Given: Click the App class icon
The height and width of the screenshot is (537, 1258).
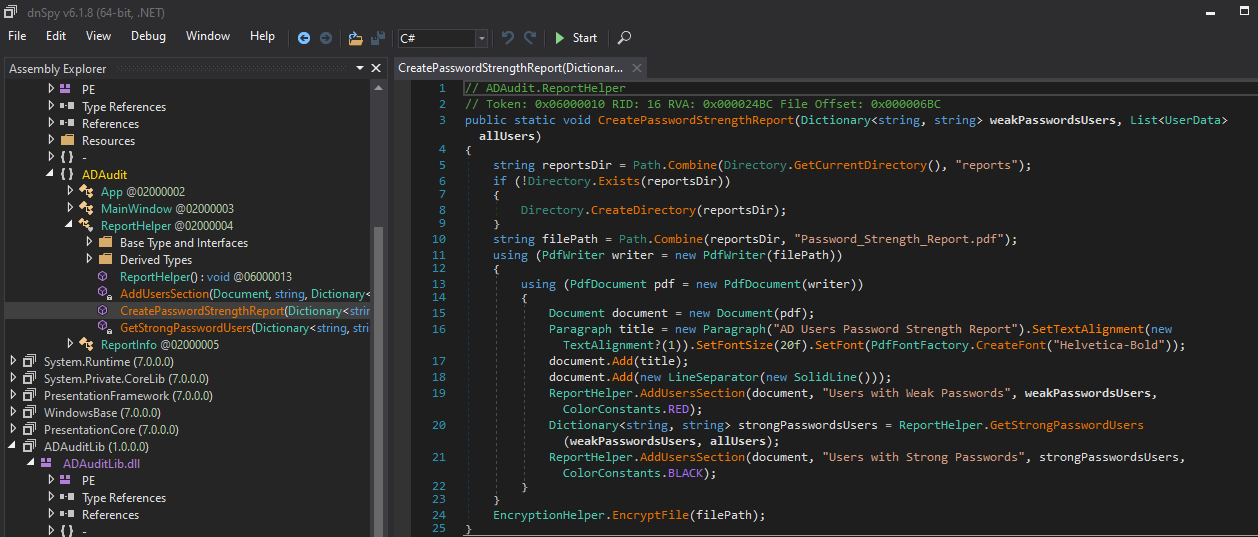Looking at the screenshot, I should click(86, 191).
